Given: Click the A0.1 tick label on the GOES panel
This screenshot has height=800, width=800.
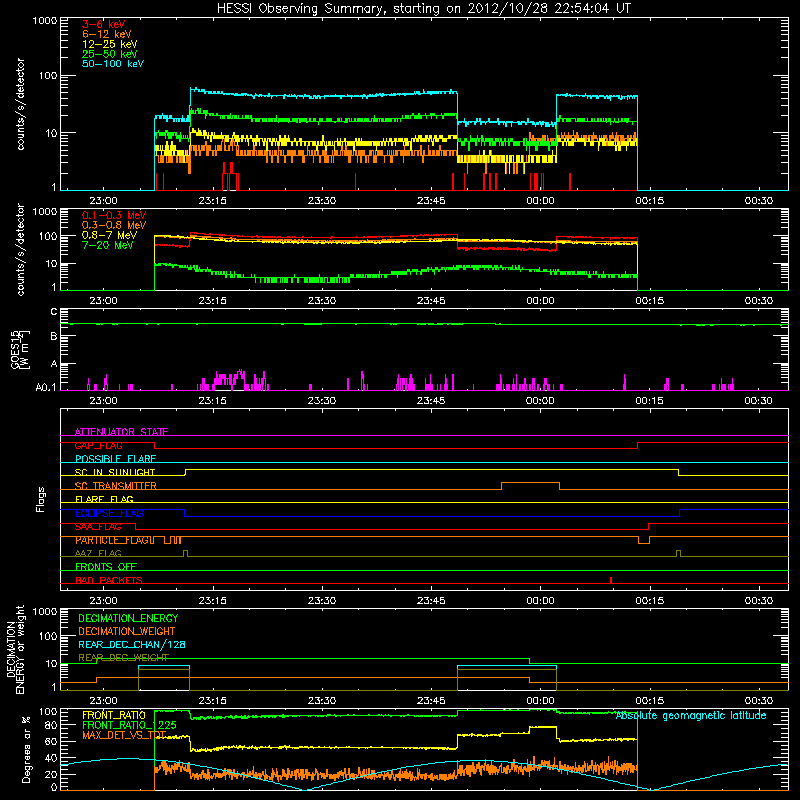Looking at the screenshot, I should point(46,387).
